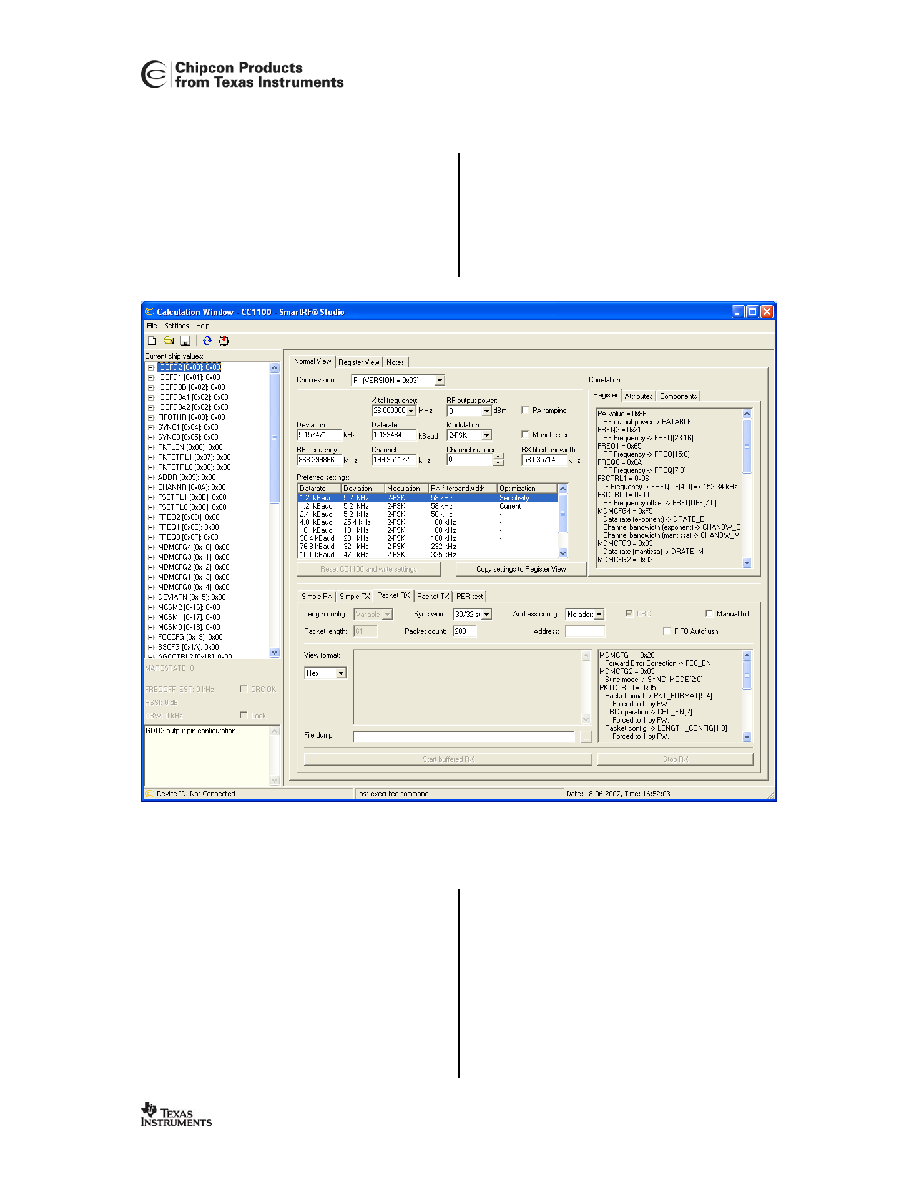Open the chip revision VERSION dropdown
The image size is (918, 1188).
click(x=439, y=380)
